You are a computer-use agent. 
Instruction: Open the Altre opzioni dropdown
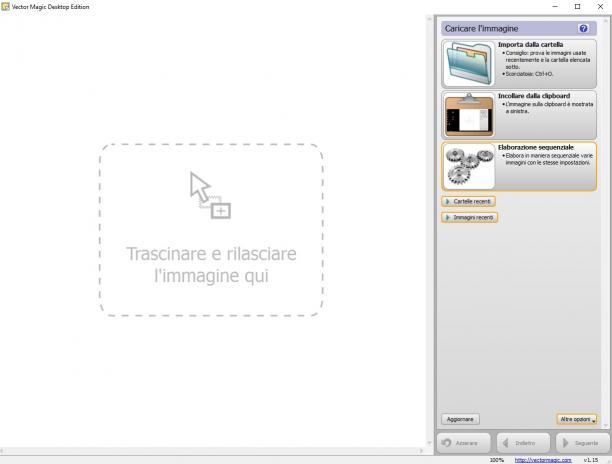(577, 419)
